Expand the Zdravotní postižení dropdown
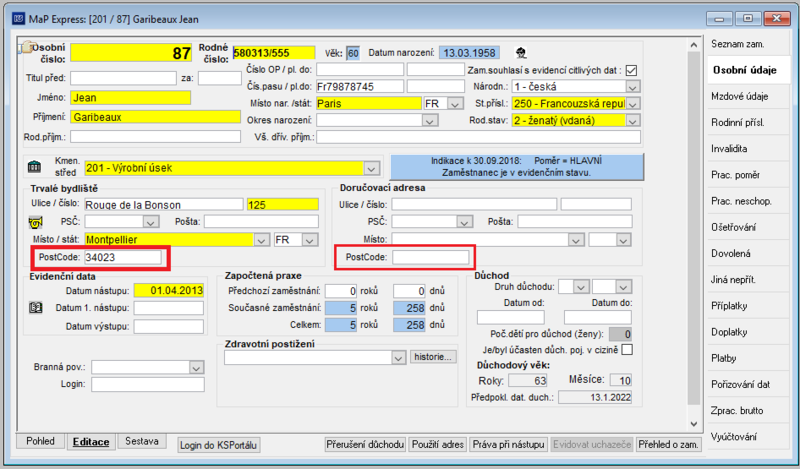The image size is (800, 469). click(x=398, y=358)
